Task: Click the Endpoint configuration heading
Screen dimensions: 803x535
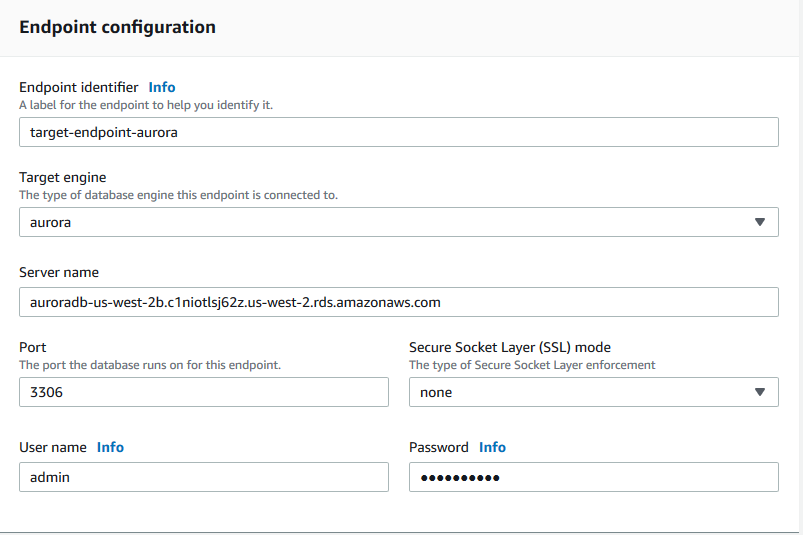Action: (x=117, y=27)
